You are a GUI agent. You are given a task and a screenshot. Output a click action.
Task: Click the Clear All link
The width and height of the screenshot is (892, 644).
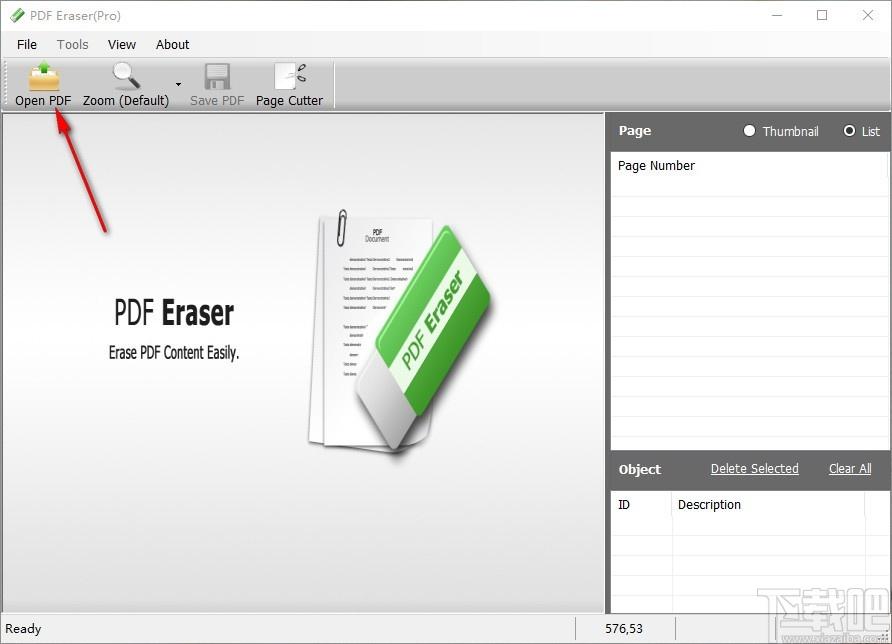[850, 469]
